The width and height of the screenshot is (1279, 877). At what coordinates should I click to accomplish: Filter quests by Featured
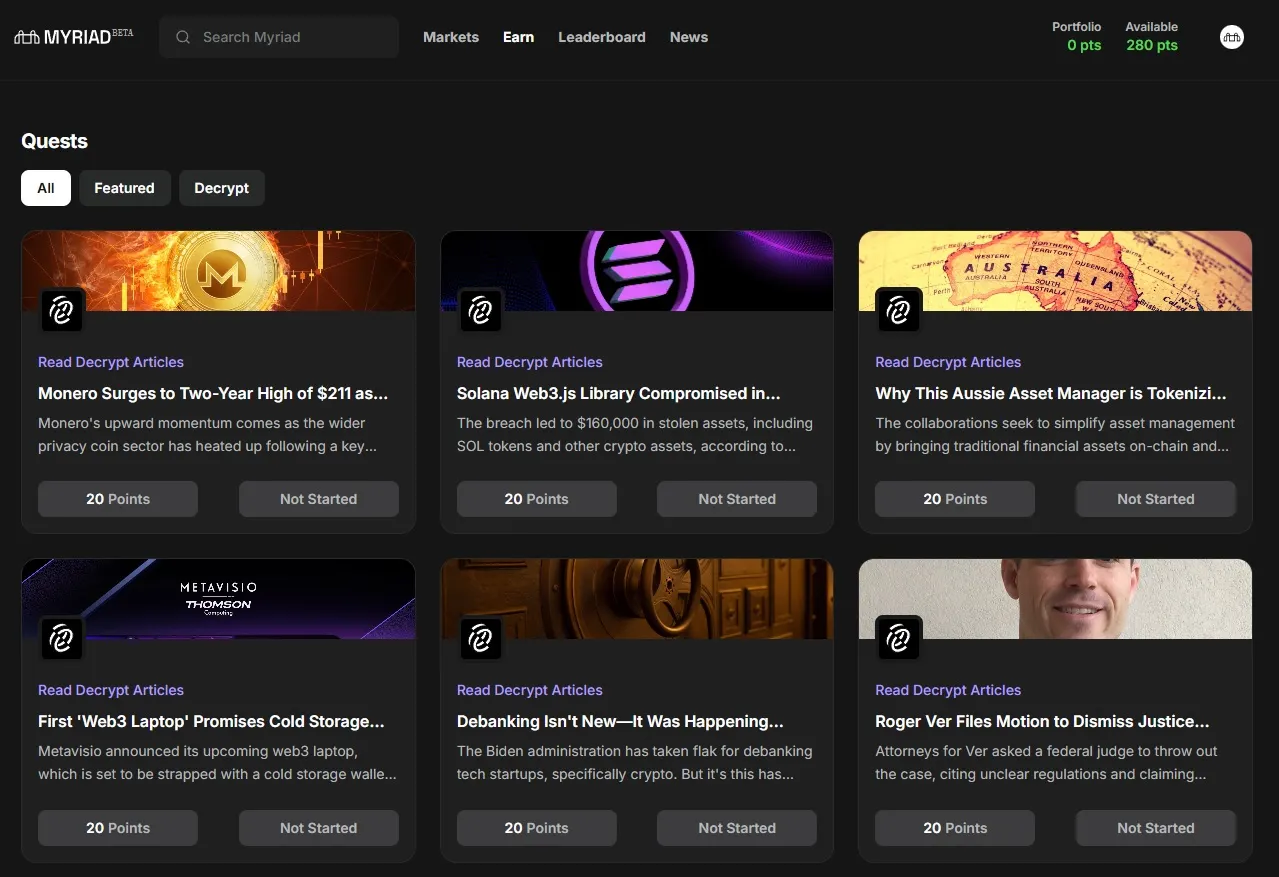tap(124, 188)
